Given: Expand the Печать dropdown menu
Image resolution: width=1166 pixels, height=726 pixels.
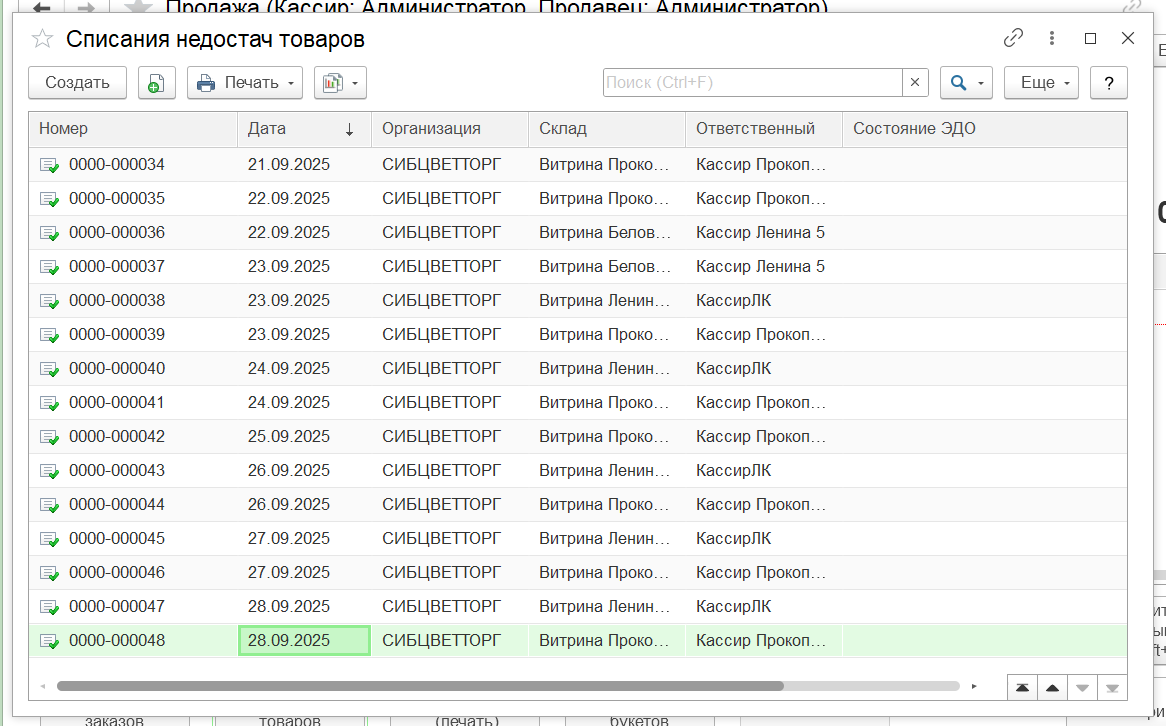Looking at the screenshot, I should point(245,83).
